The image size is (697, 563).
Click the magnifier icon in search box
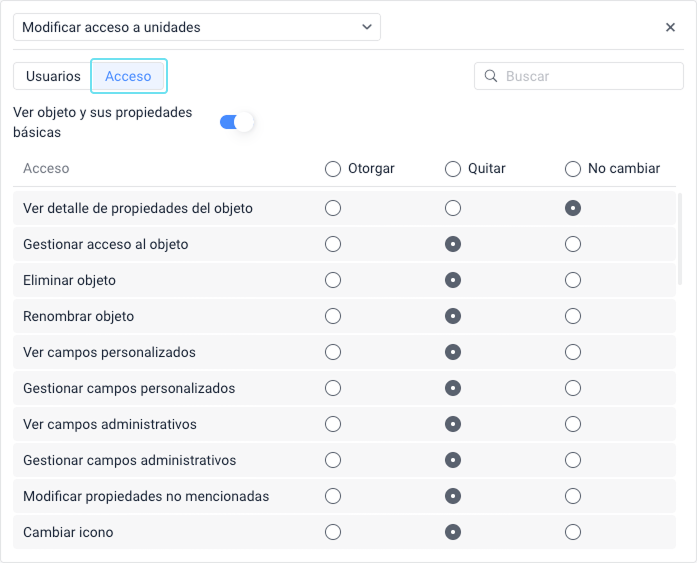click(x=491, y=76)
